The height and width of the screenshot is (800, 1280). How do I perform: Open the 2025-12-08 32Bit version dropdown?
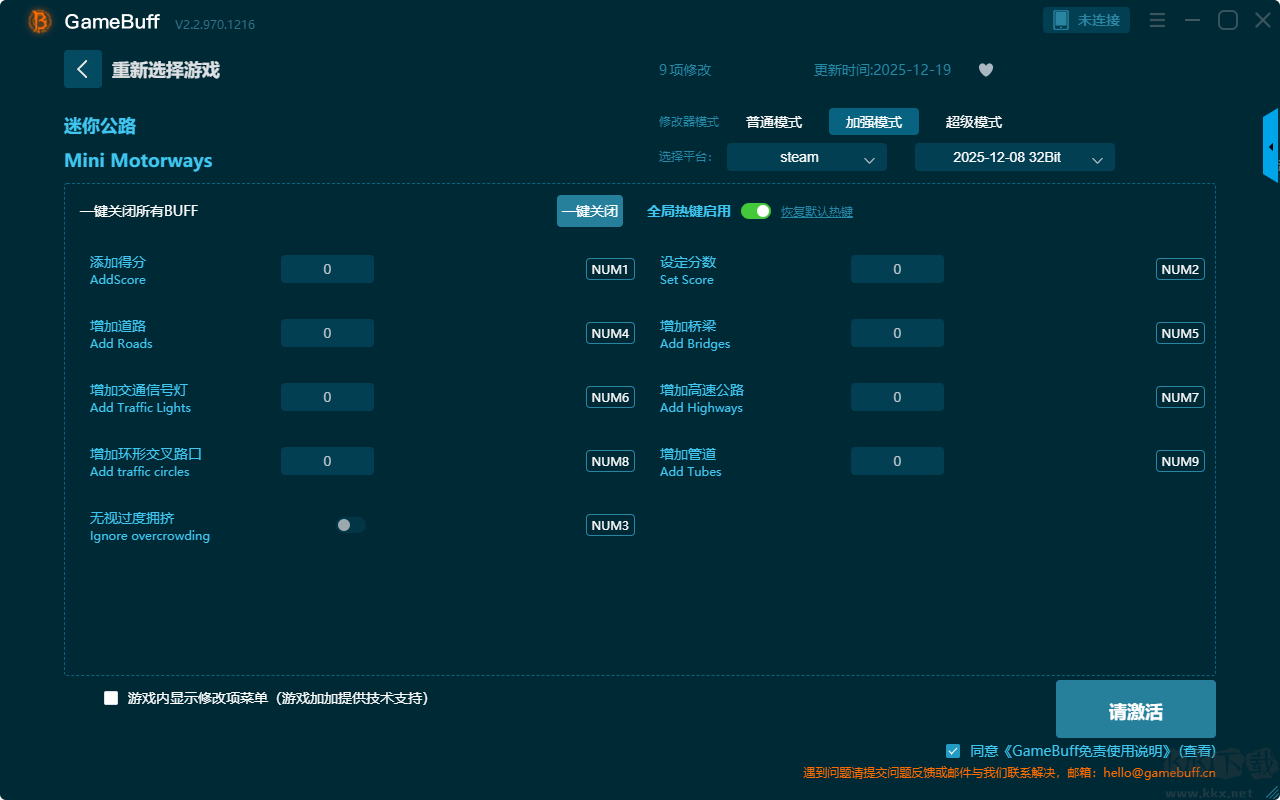pos(1014,157)
